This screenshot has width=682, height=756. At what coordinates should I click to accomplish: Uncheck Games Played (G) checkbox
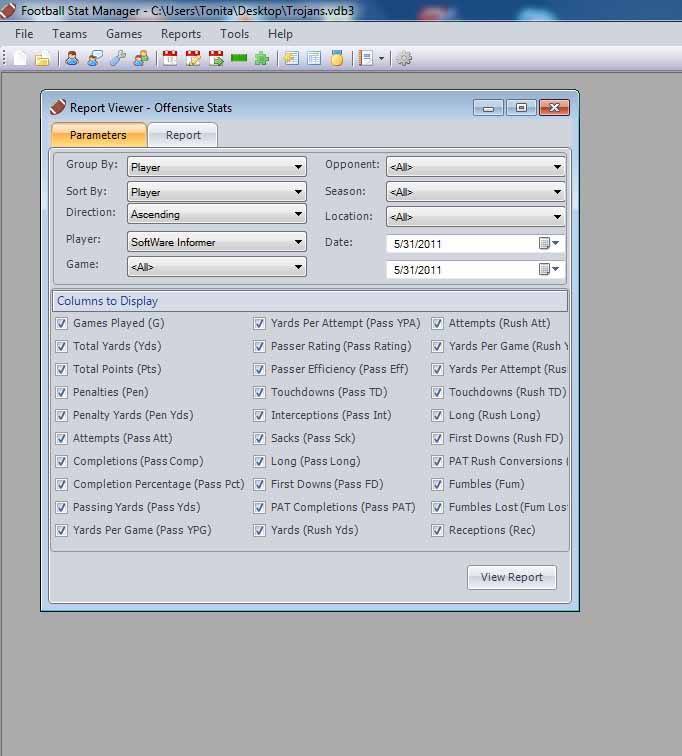62,323
